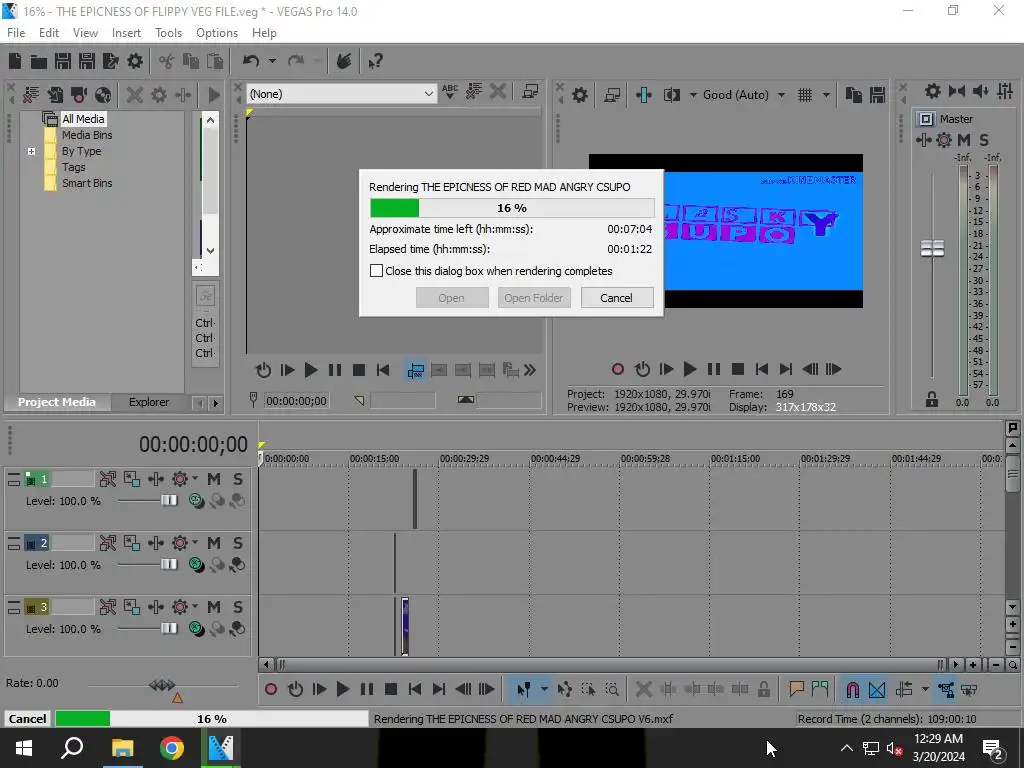Open the View menu
This screenshot has height=768, width=1024.
[85, 33]
